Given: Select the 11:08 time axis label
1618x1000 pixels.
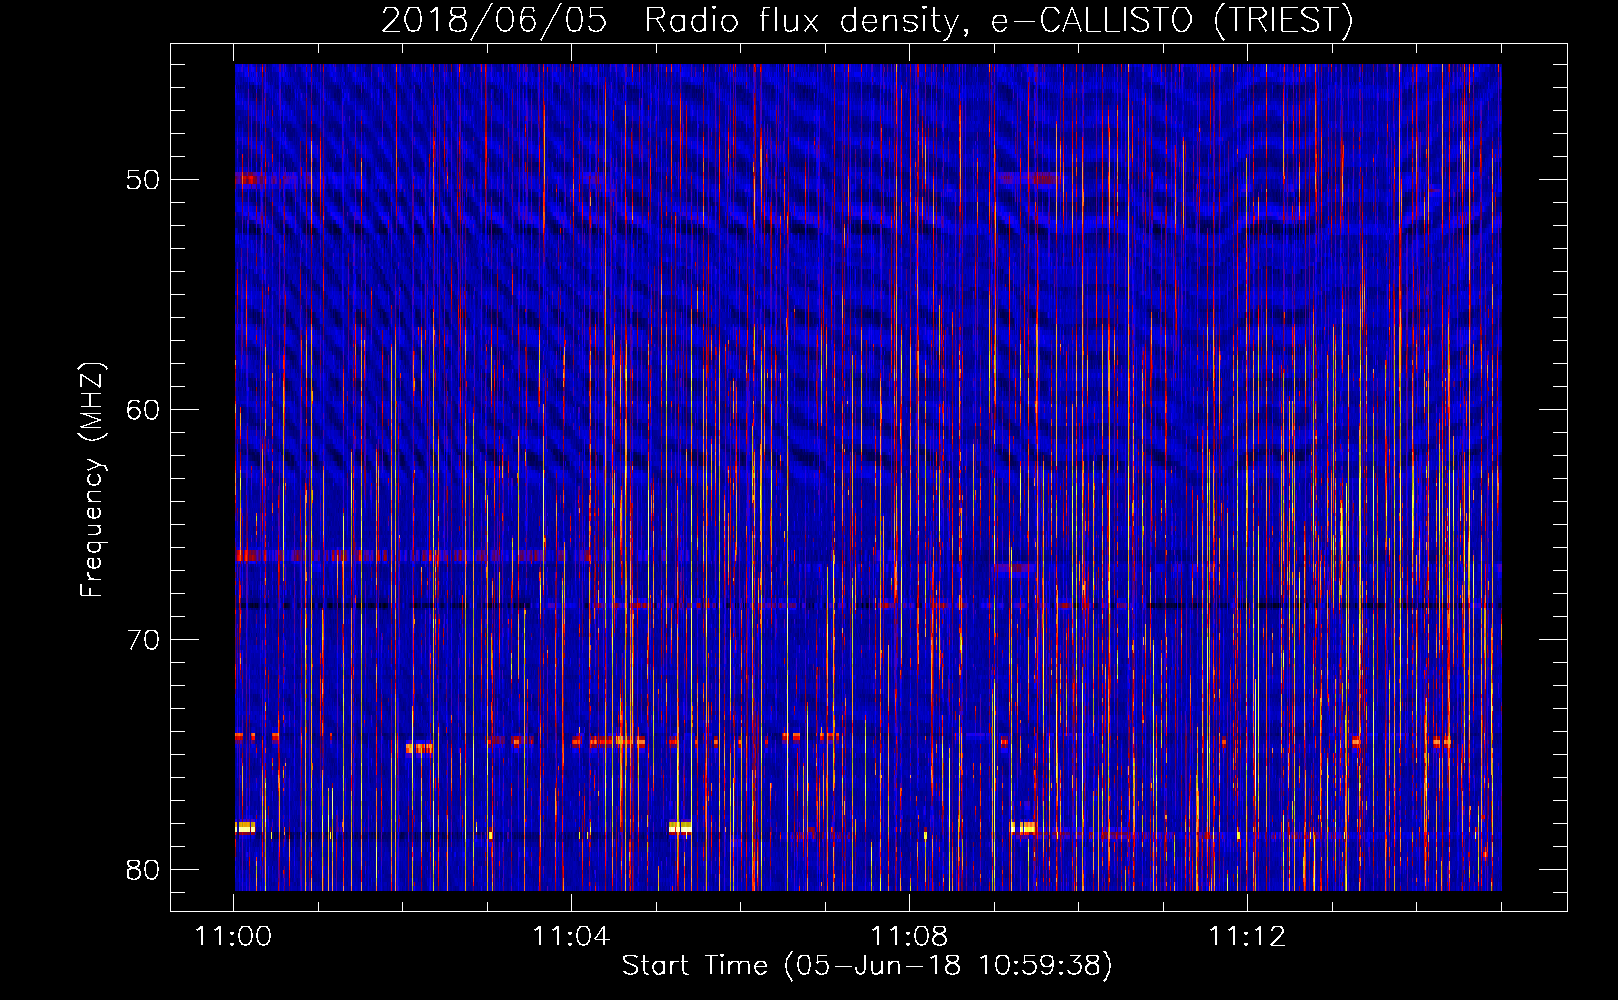Looking at the screenshot, I should 909,937.
